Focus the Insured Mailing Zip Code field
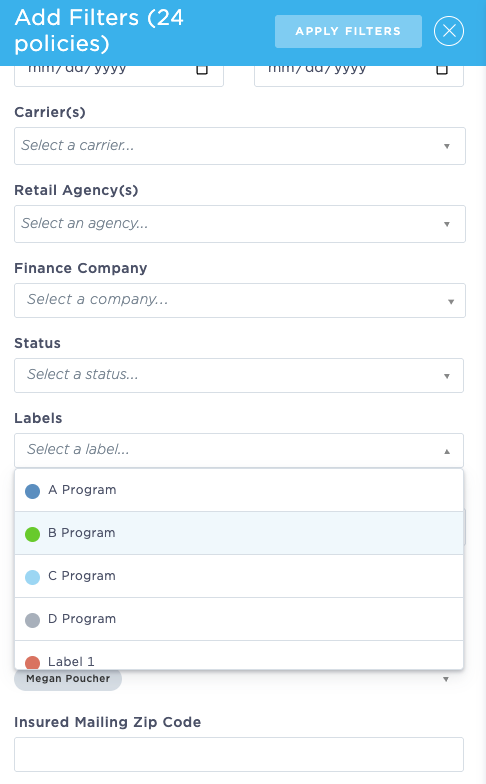This screenshot has width=486, height=784. point(238,754)
